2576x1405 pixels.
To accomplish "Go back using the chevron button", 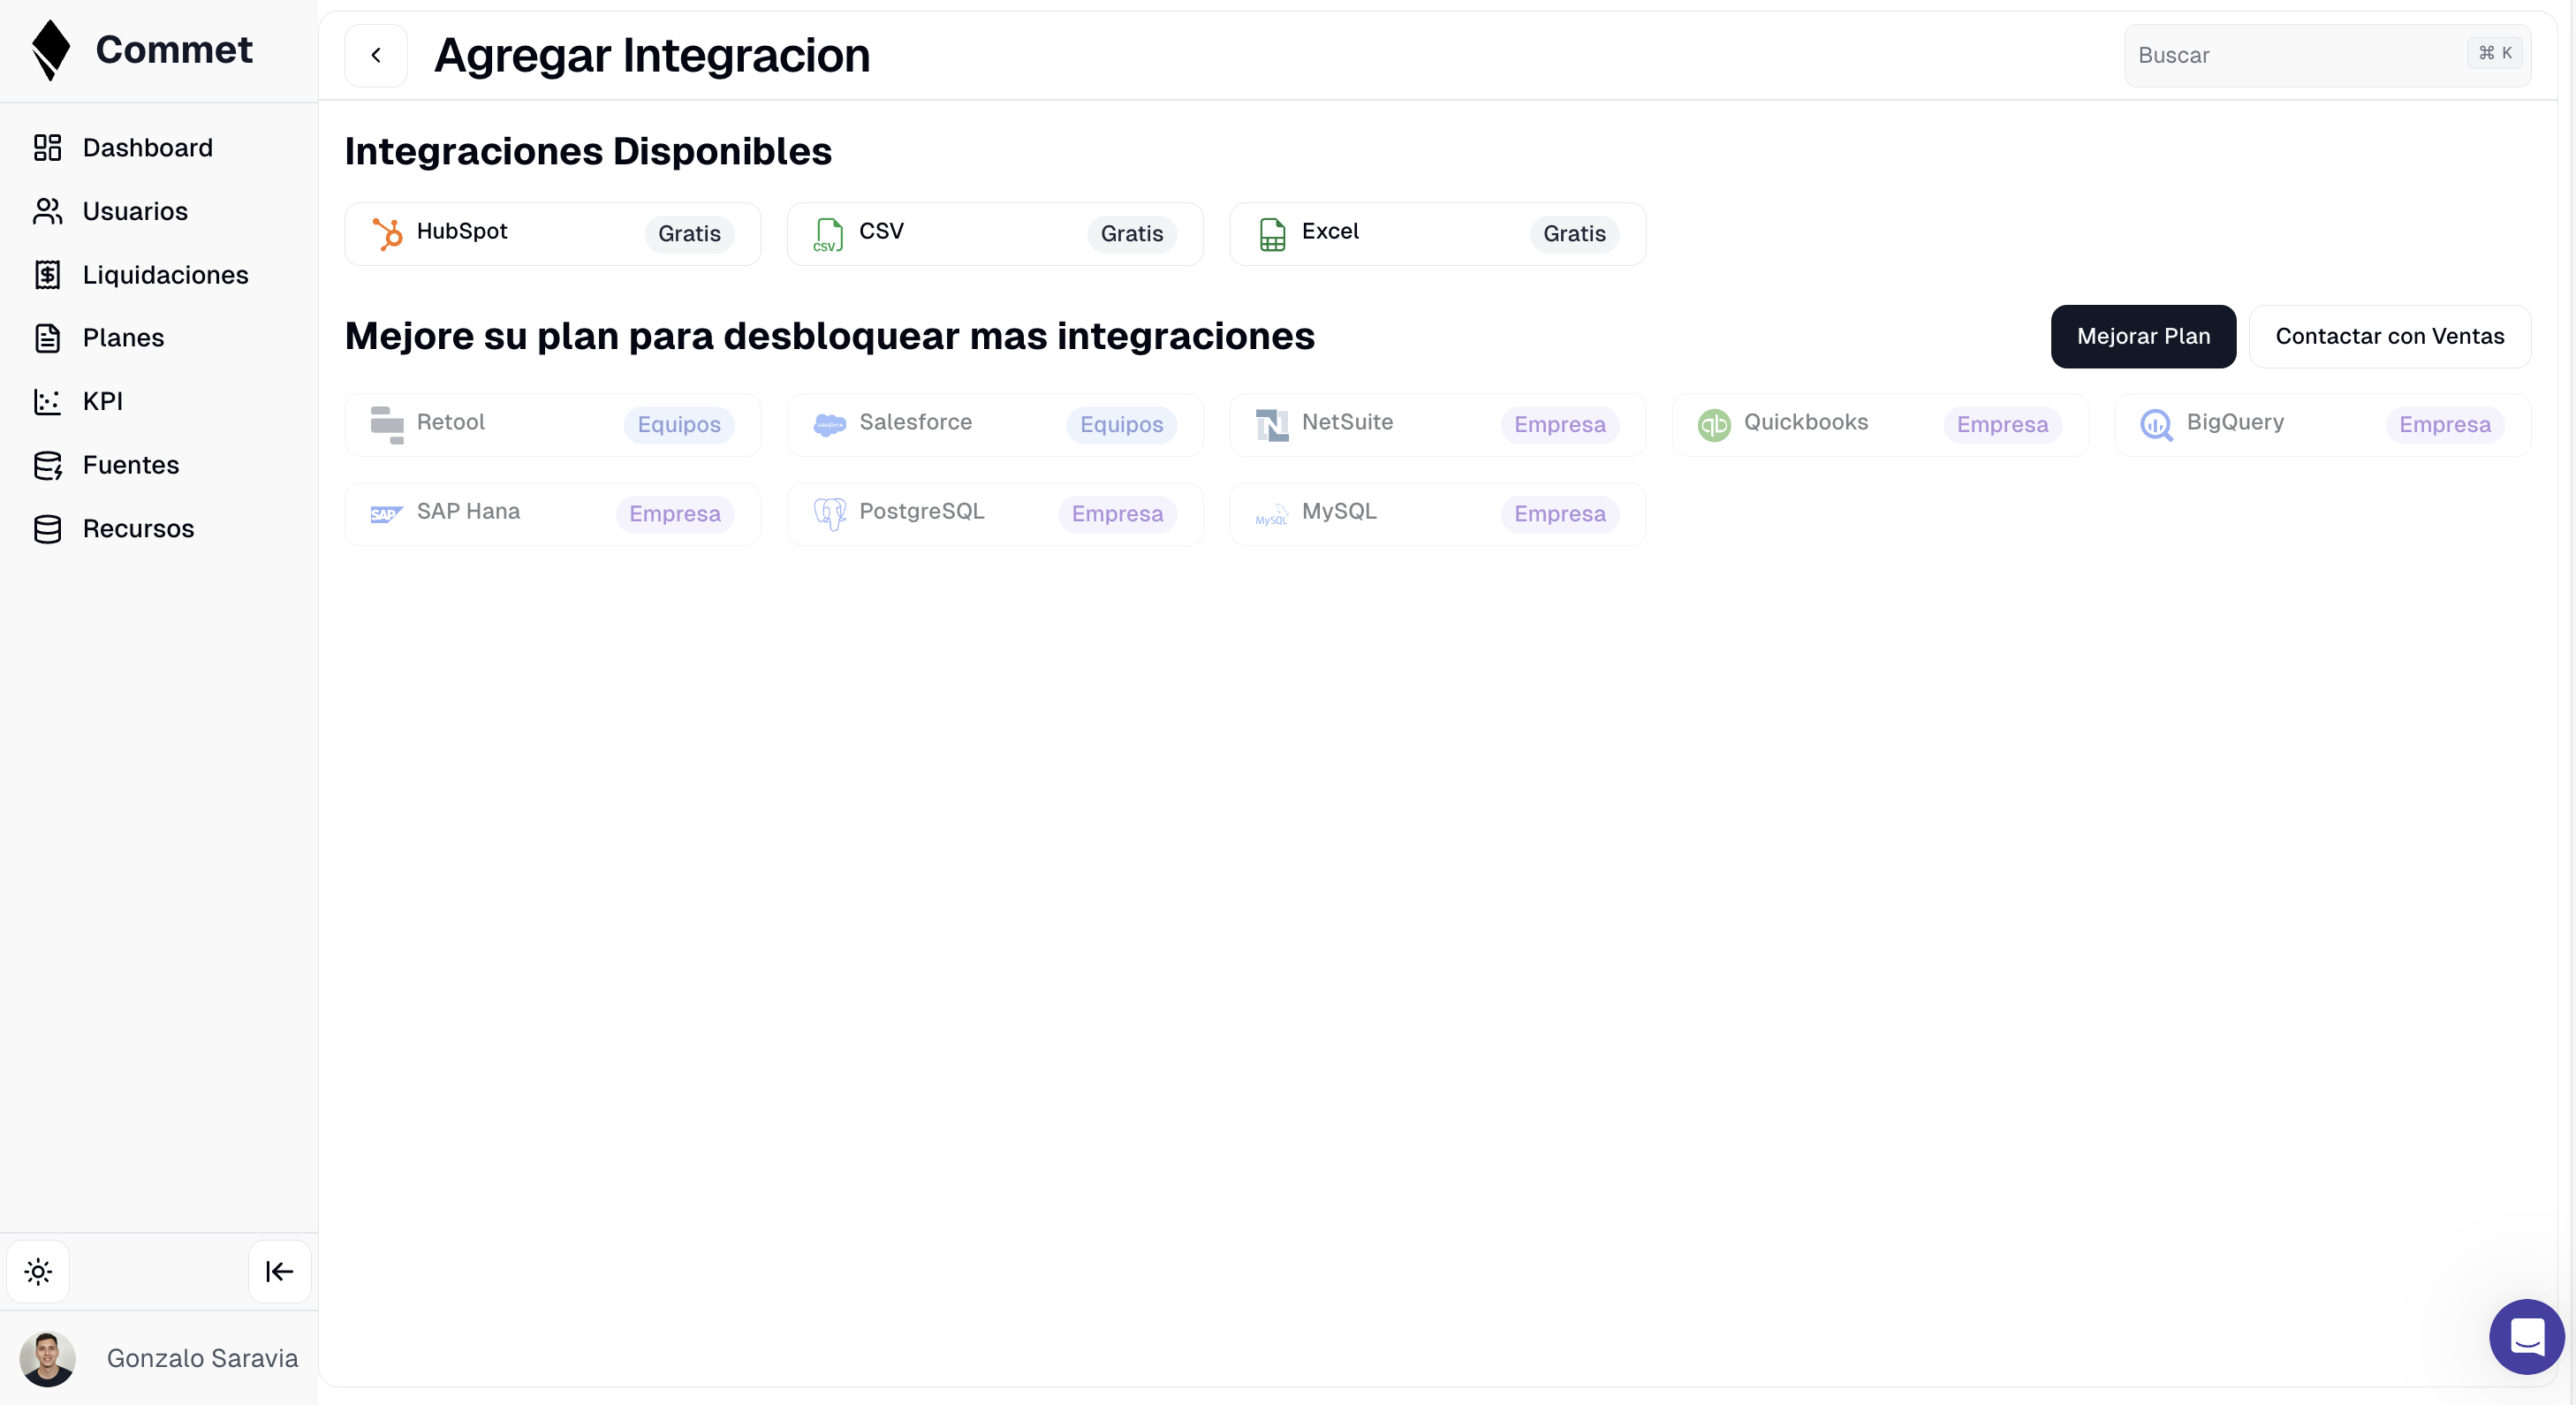I will (x=376, y=55).
